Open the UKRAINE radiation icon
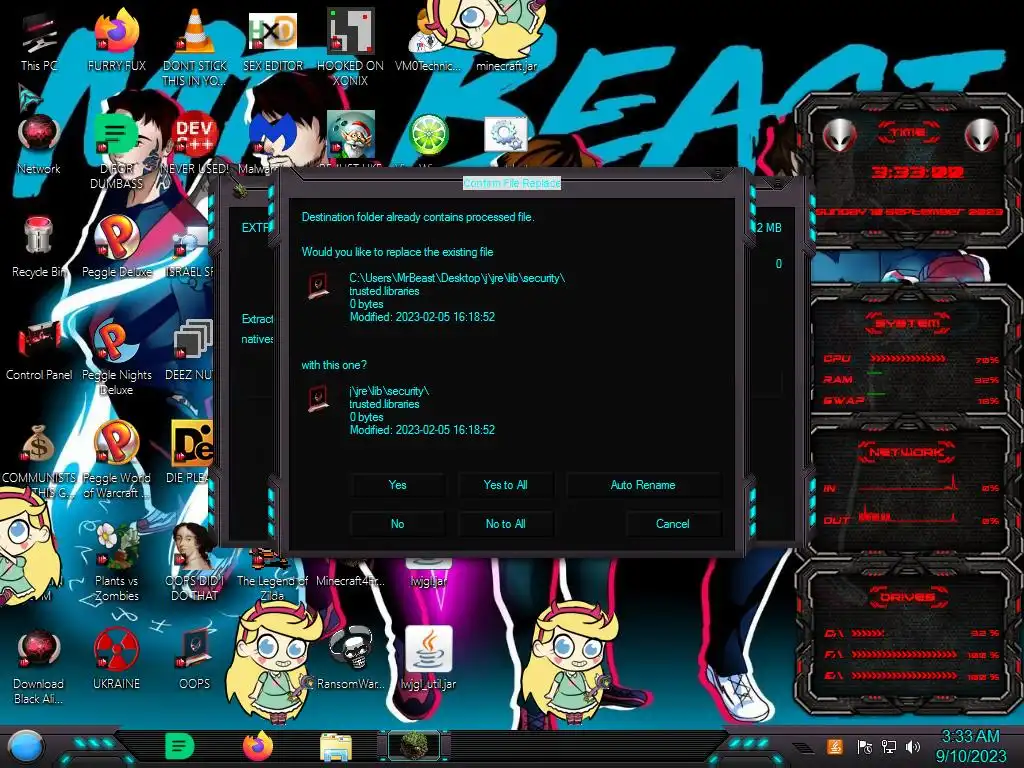Viewport: 1024px width, 768px height. 117,658
